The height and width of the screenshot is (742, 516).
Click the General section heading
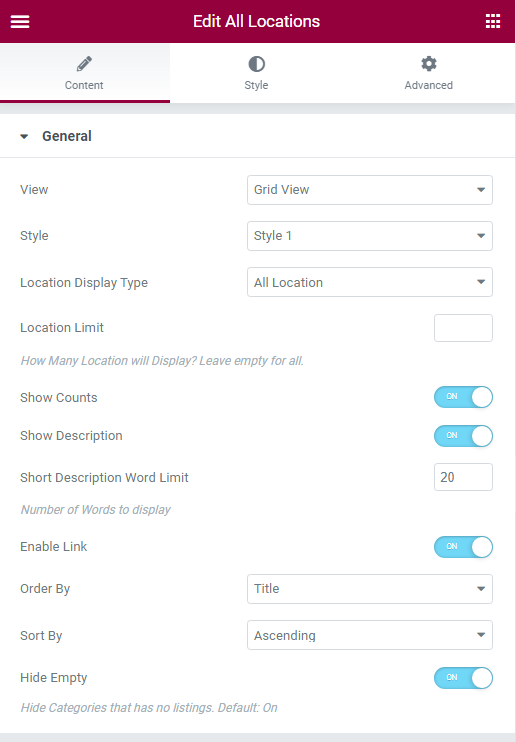(67, 136)
